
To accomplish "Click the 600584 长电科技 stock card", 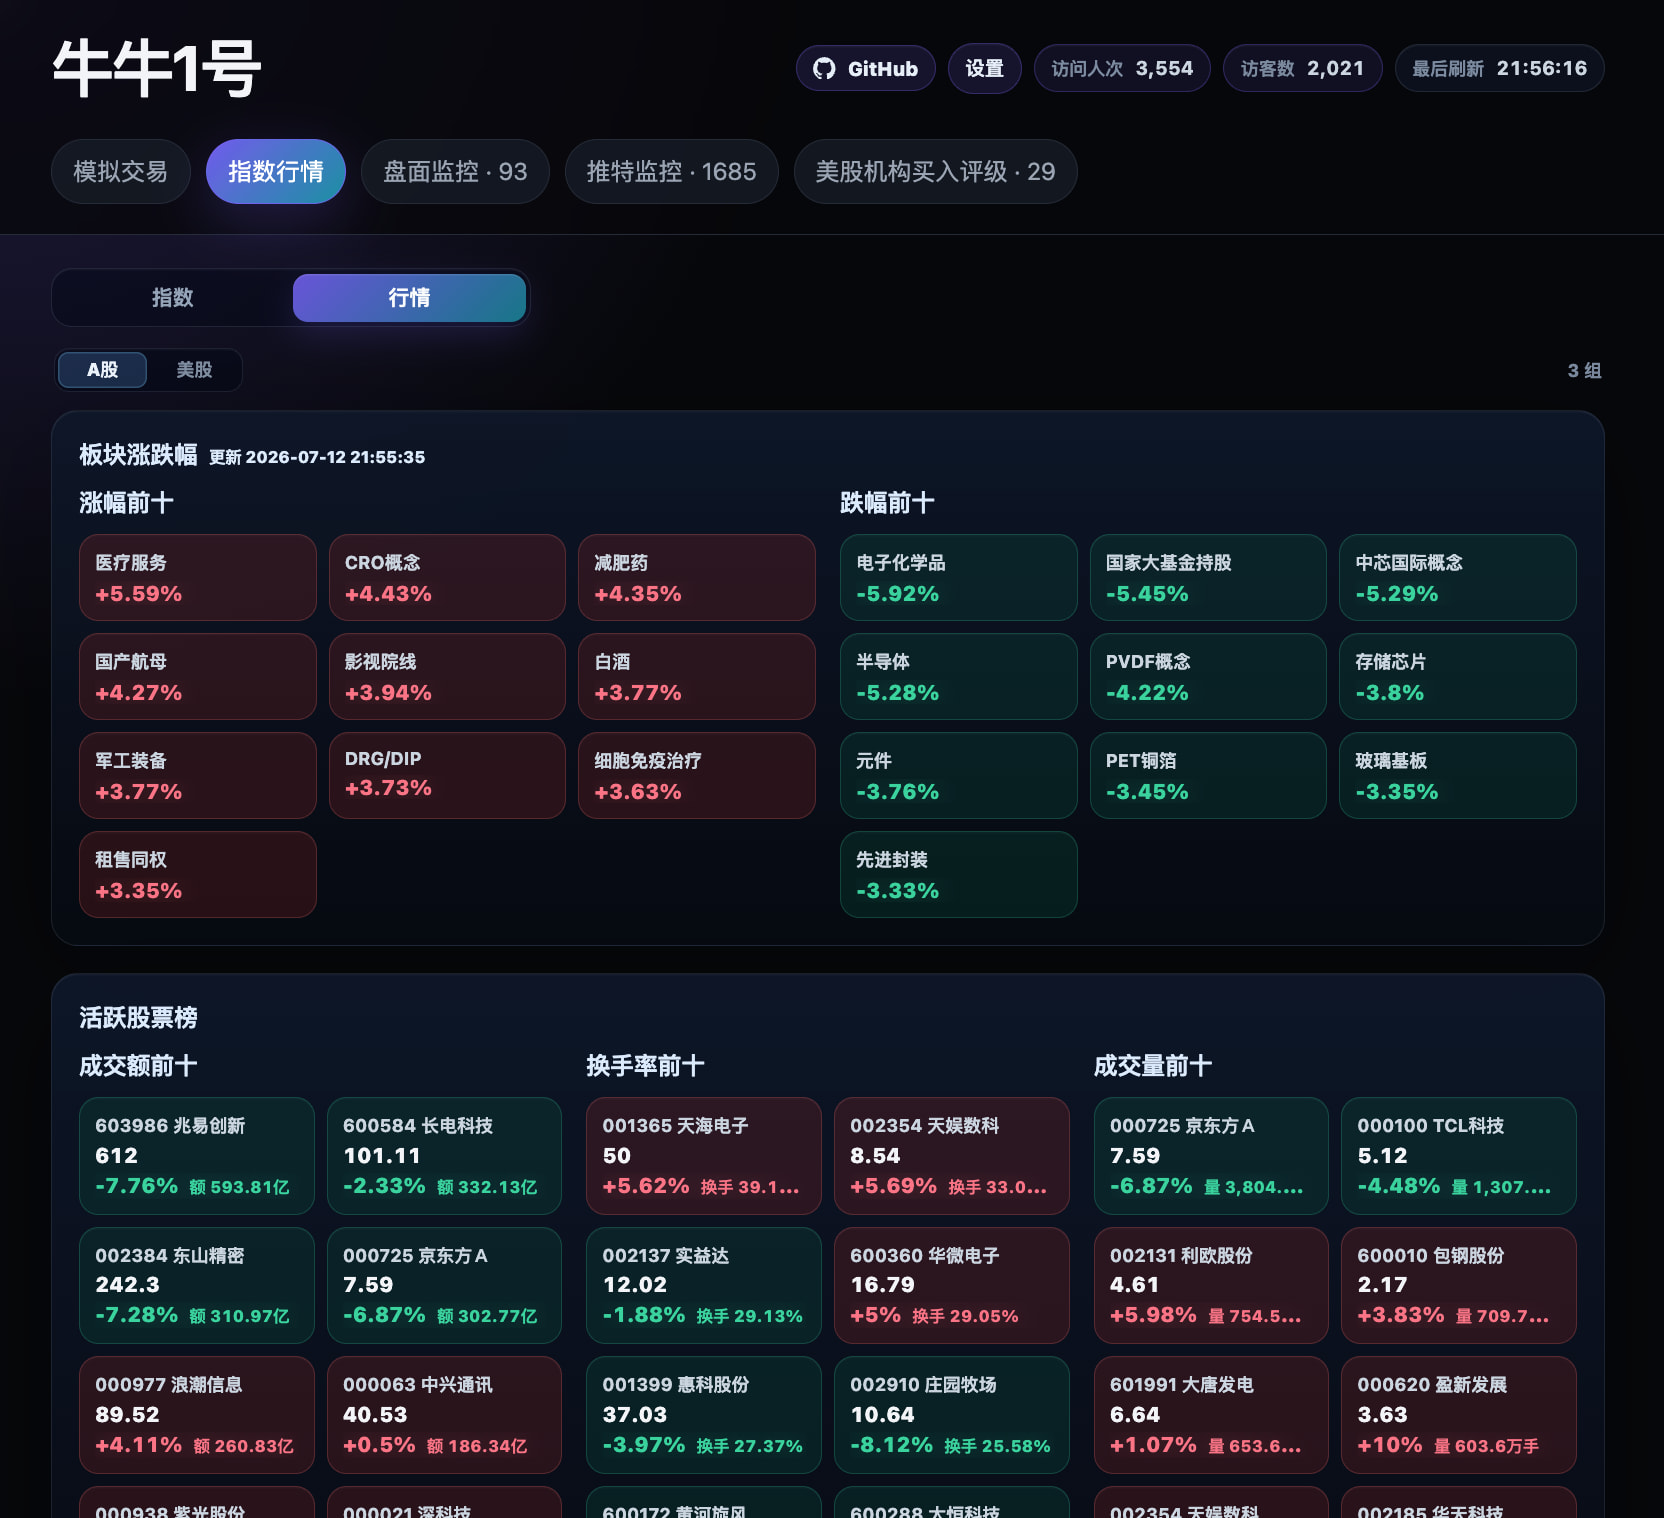I will [x=445, y=1156].
